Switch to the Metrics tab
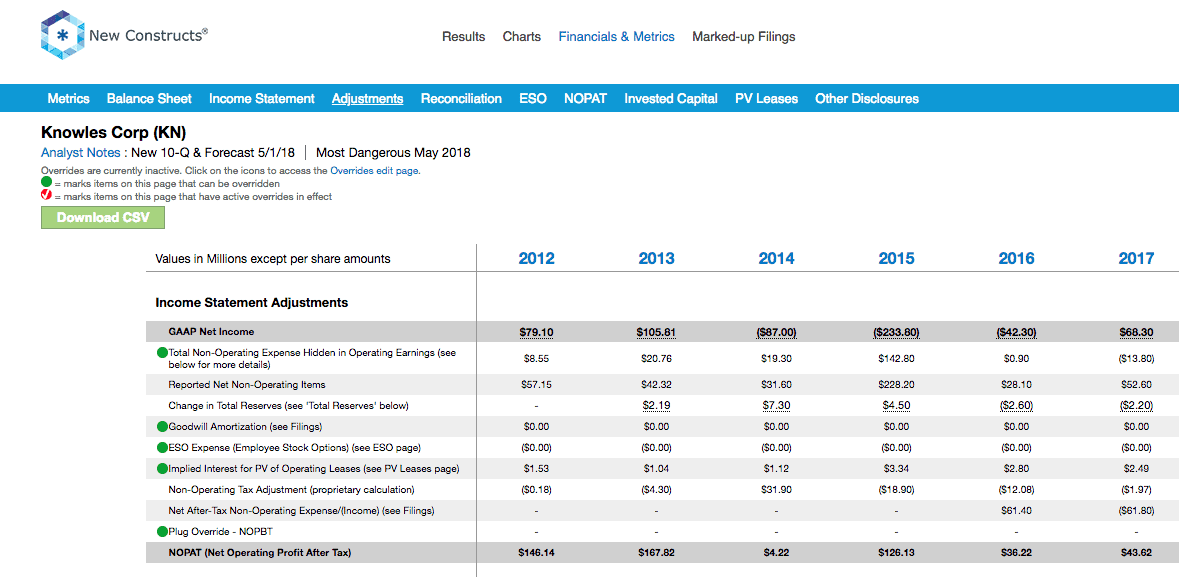The image size is (1179, 577). (68, 99)
